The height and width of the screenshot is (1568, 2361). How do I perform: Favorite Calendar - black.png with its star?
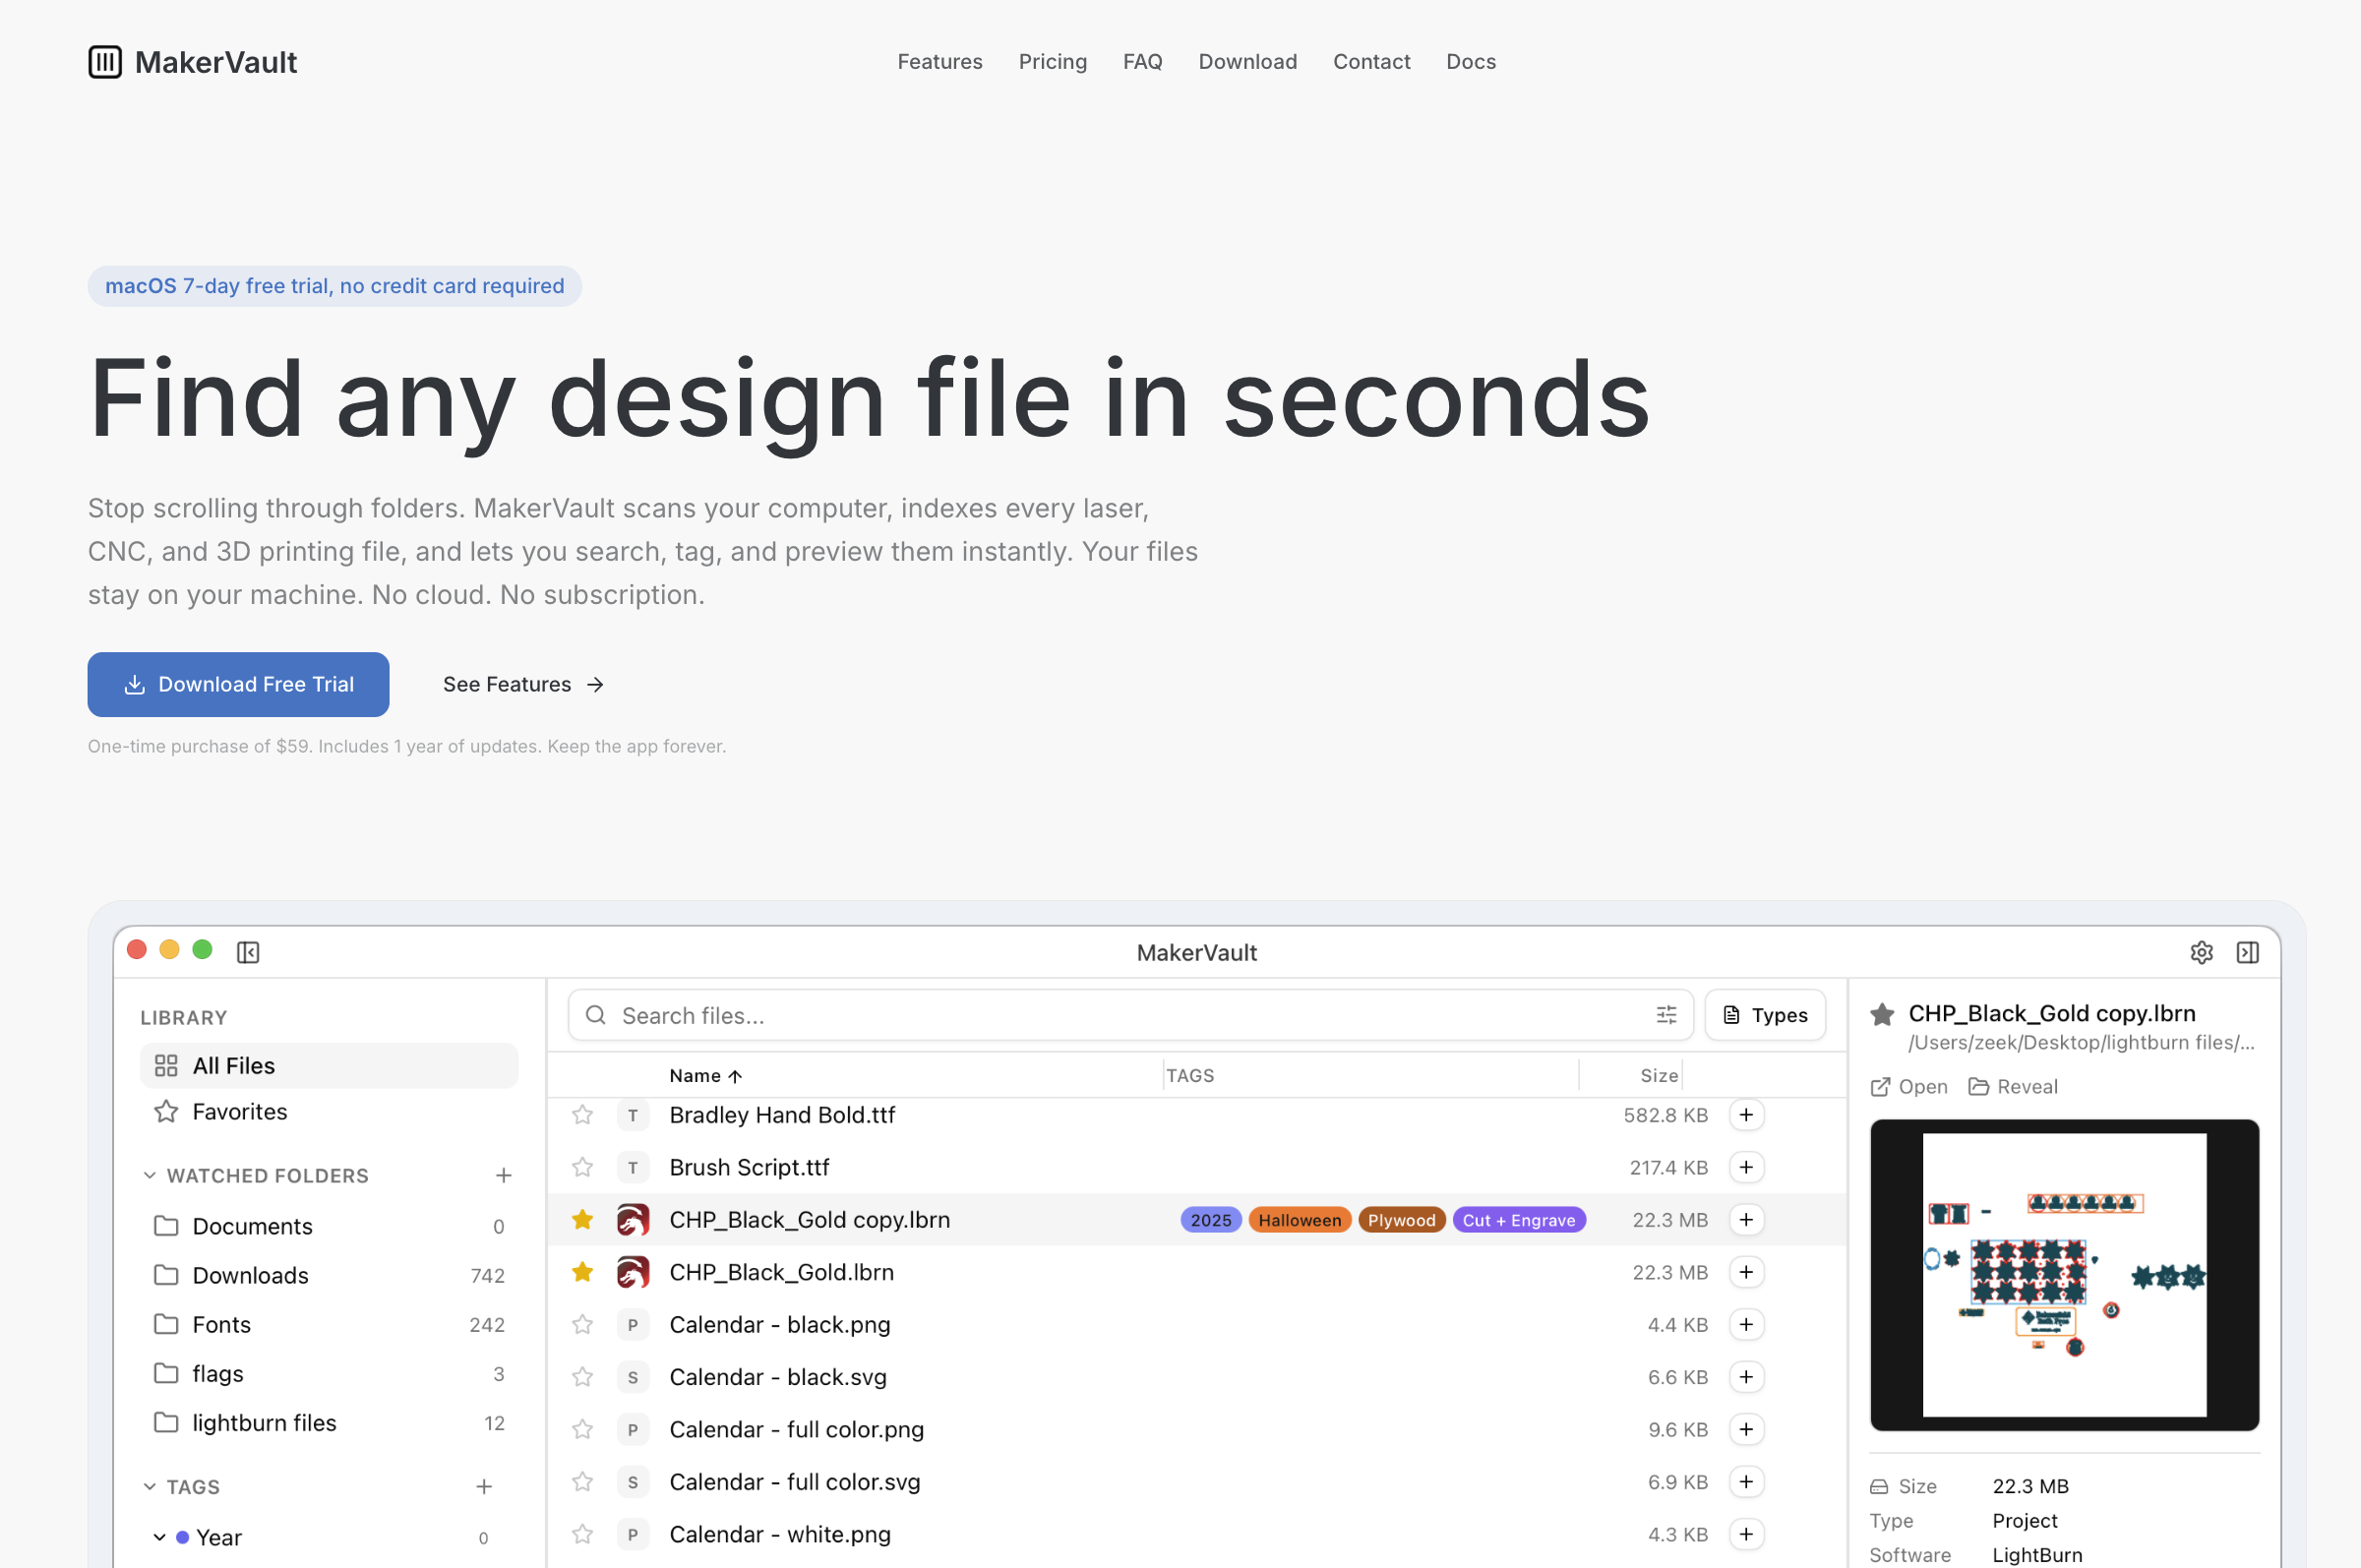[x=583, y=1324]
